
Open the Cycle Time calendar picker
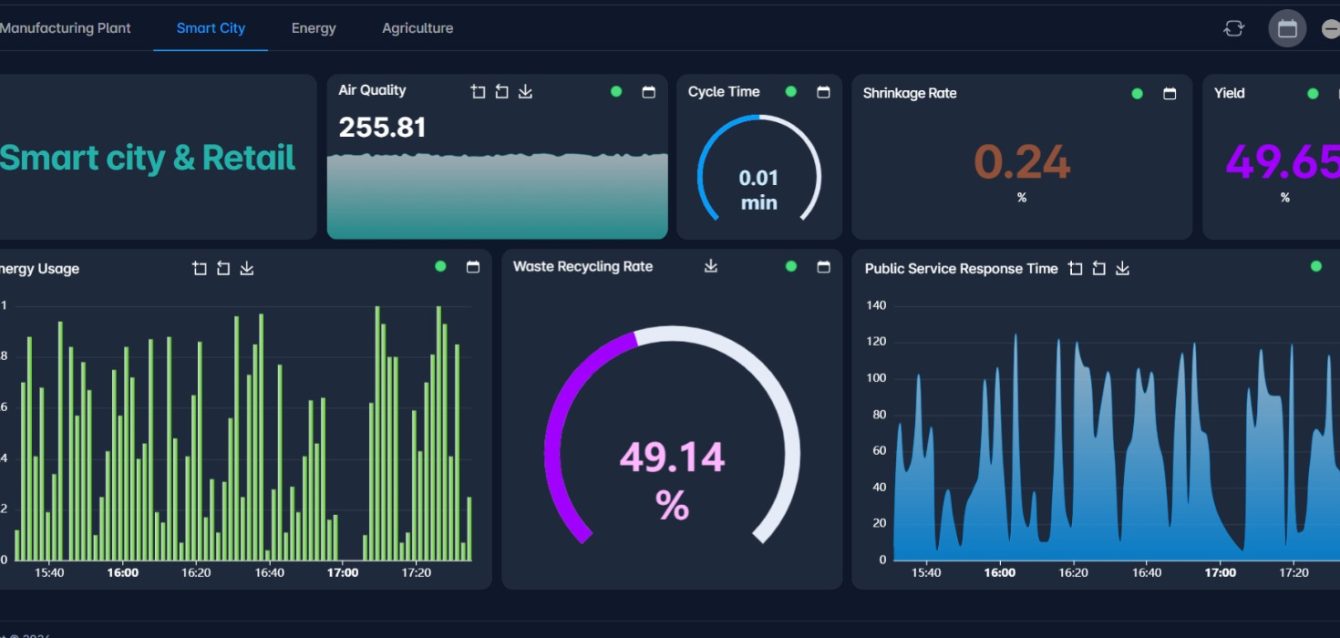[823, 92]
